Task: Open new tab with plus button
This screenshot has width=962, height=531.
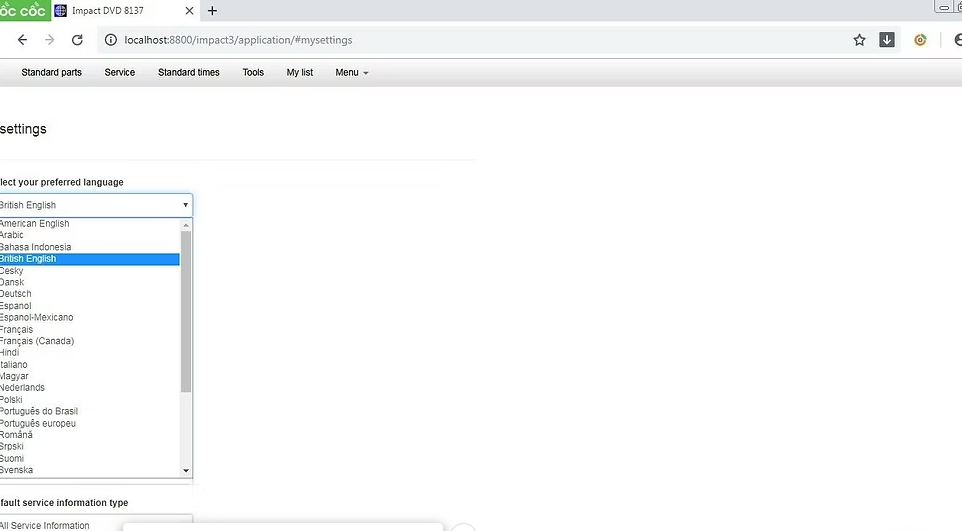Action: click(212, 11)
